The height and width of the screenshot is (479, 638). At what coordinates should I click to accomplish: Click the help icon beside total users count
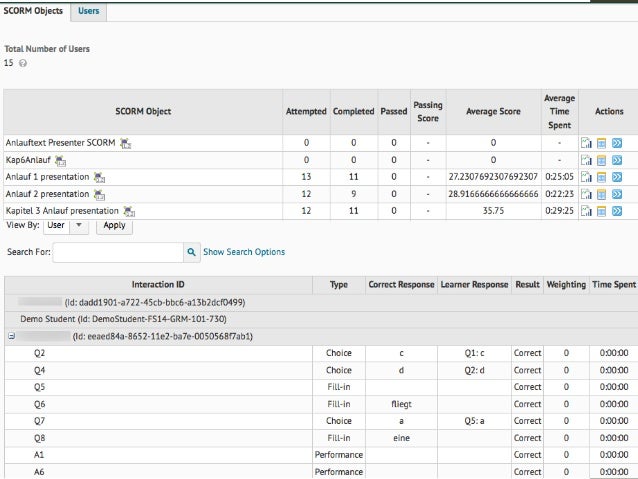[23, 63]
